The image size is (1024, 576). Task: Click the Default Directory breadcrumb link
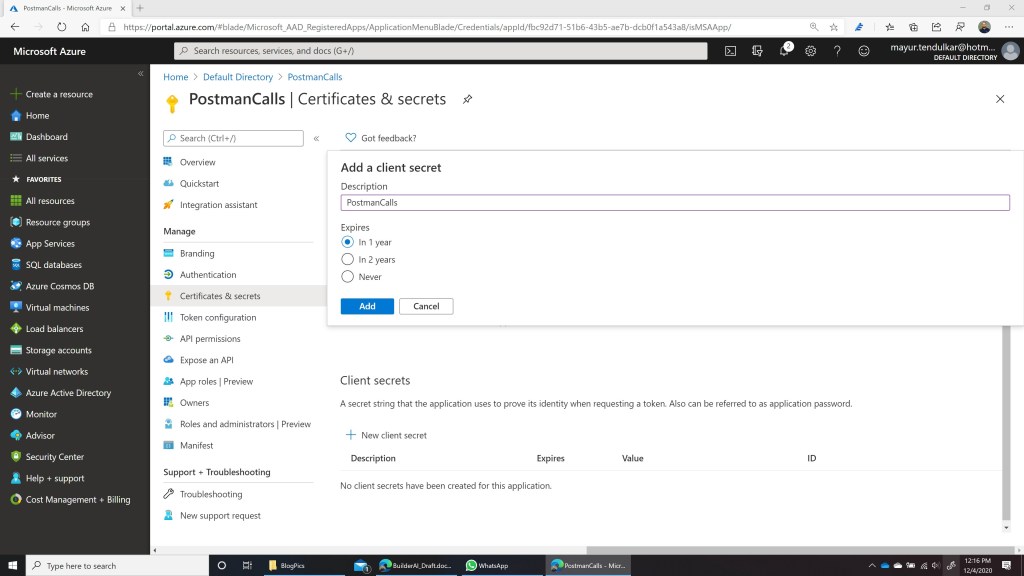pyautogui.click(x=237, y=77)
